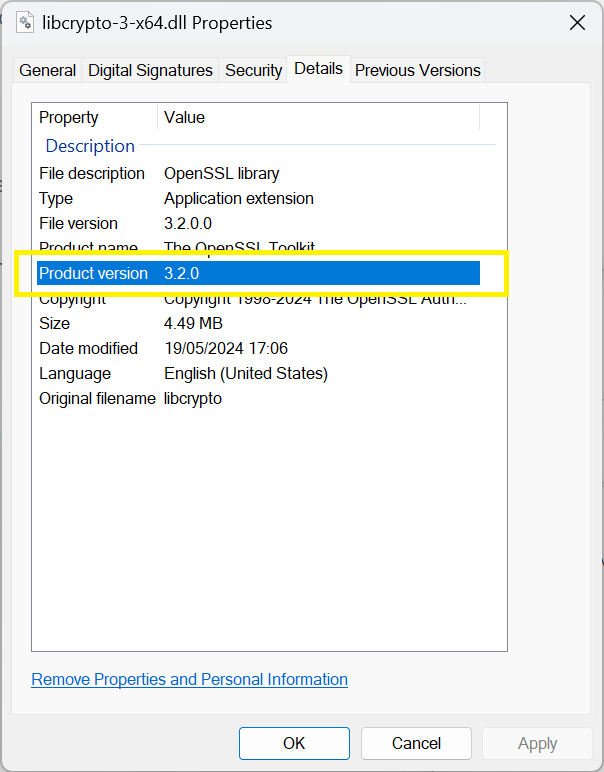
Task: Go to the Previous Versions tab
Action: click(417, 70)
